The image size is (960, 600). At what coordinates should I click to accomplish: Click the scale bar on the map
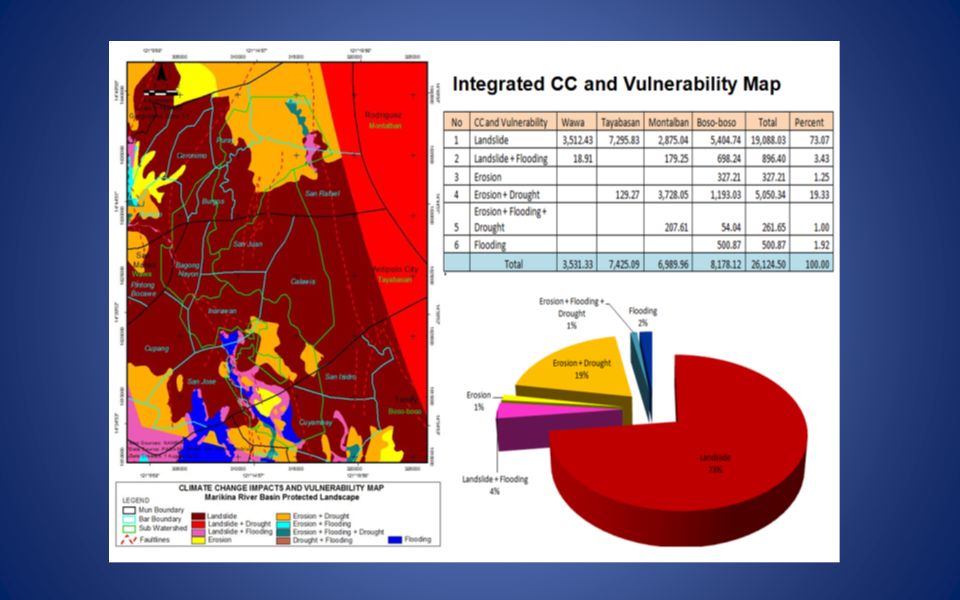click(x=161, y=93)
